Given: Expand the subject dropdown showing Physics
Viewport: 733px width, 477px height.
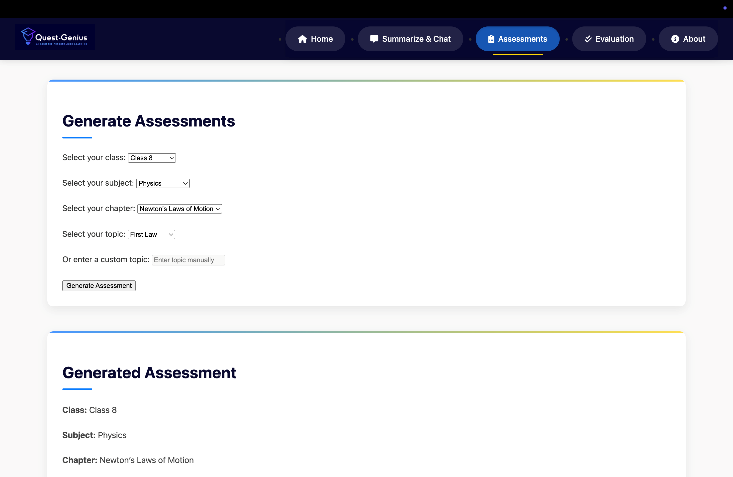Looking at the screenshot, I should coord(163,183).
